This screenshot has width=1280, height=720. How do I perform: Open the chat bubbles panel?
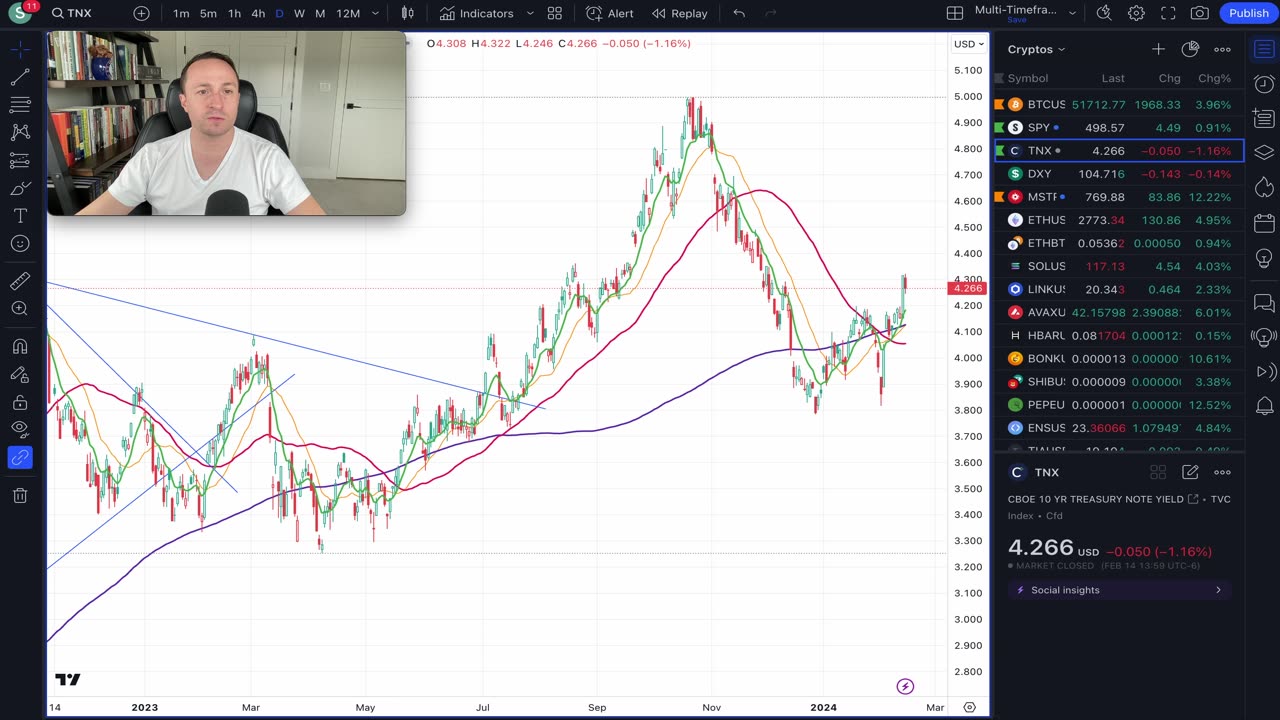click(x=1264, y=302)
